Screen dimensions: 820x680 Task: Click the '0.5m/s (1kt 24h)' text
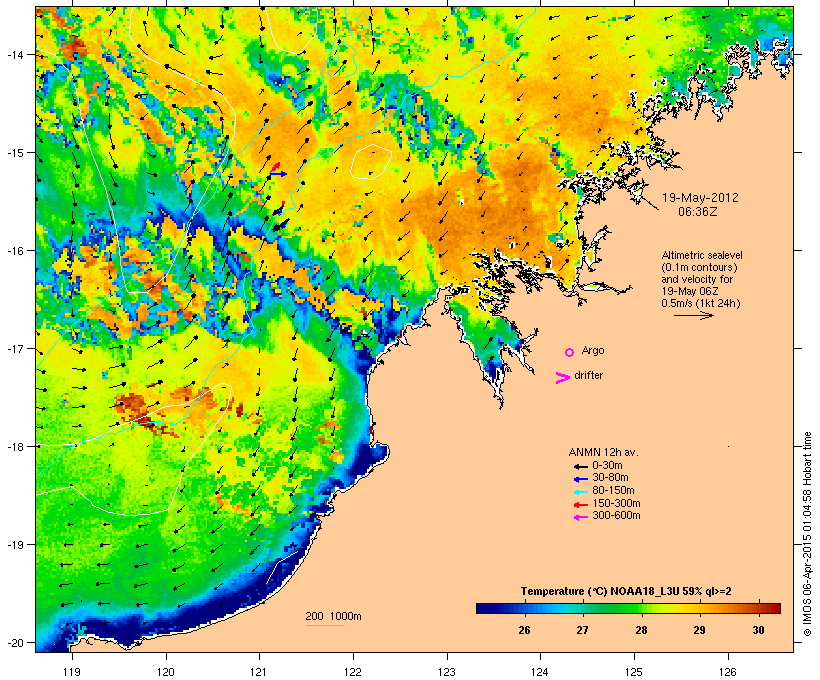[701, 303]
